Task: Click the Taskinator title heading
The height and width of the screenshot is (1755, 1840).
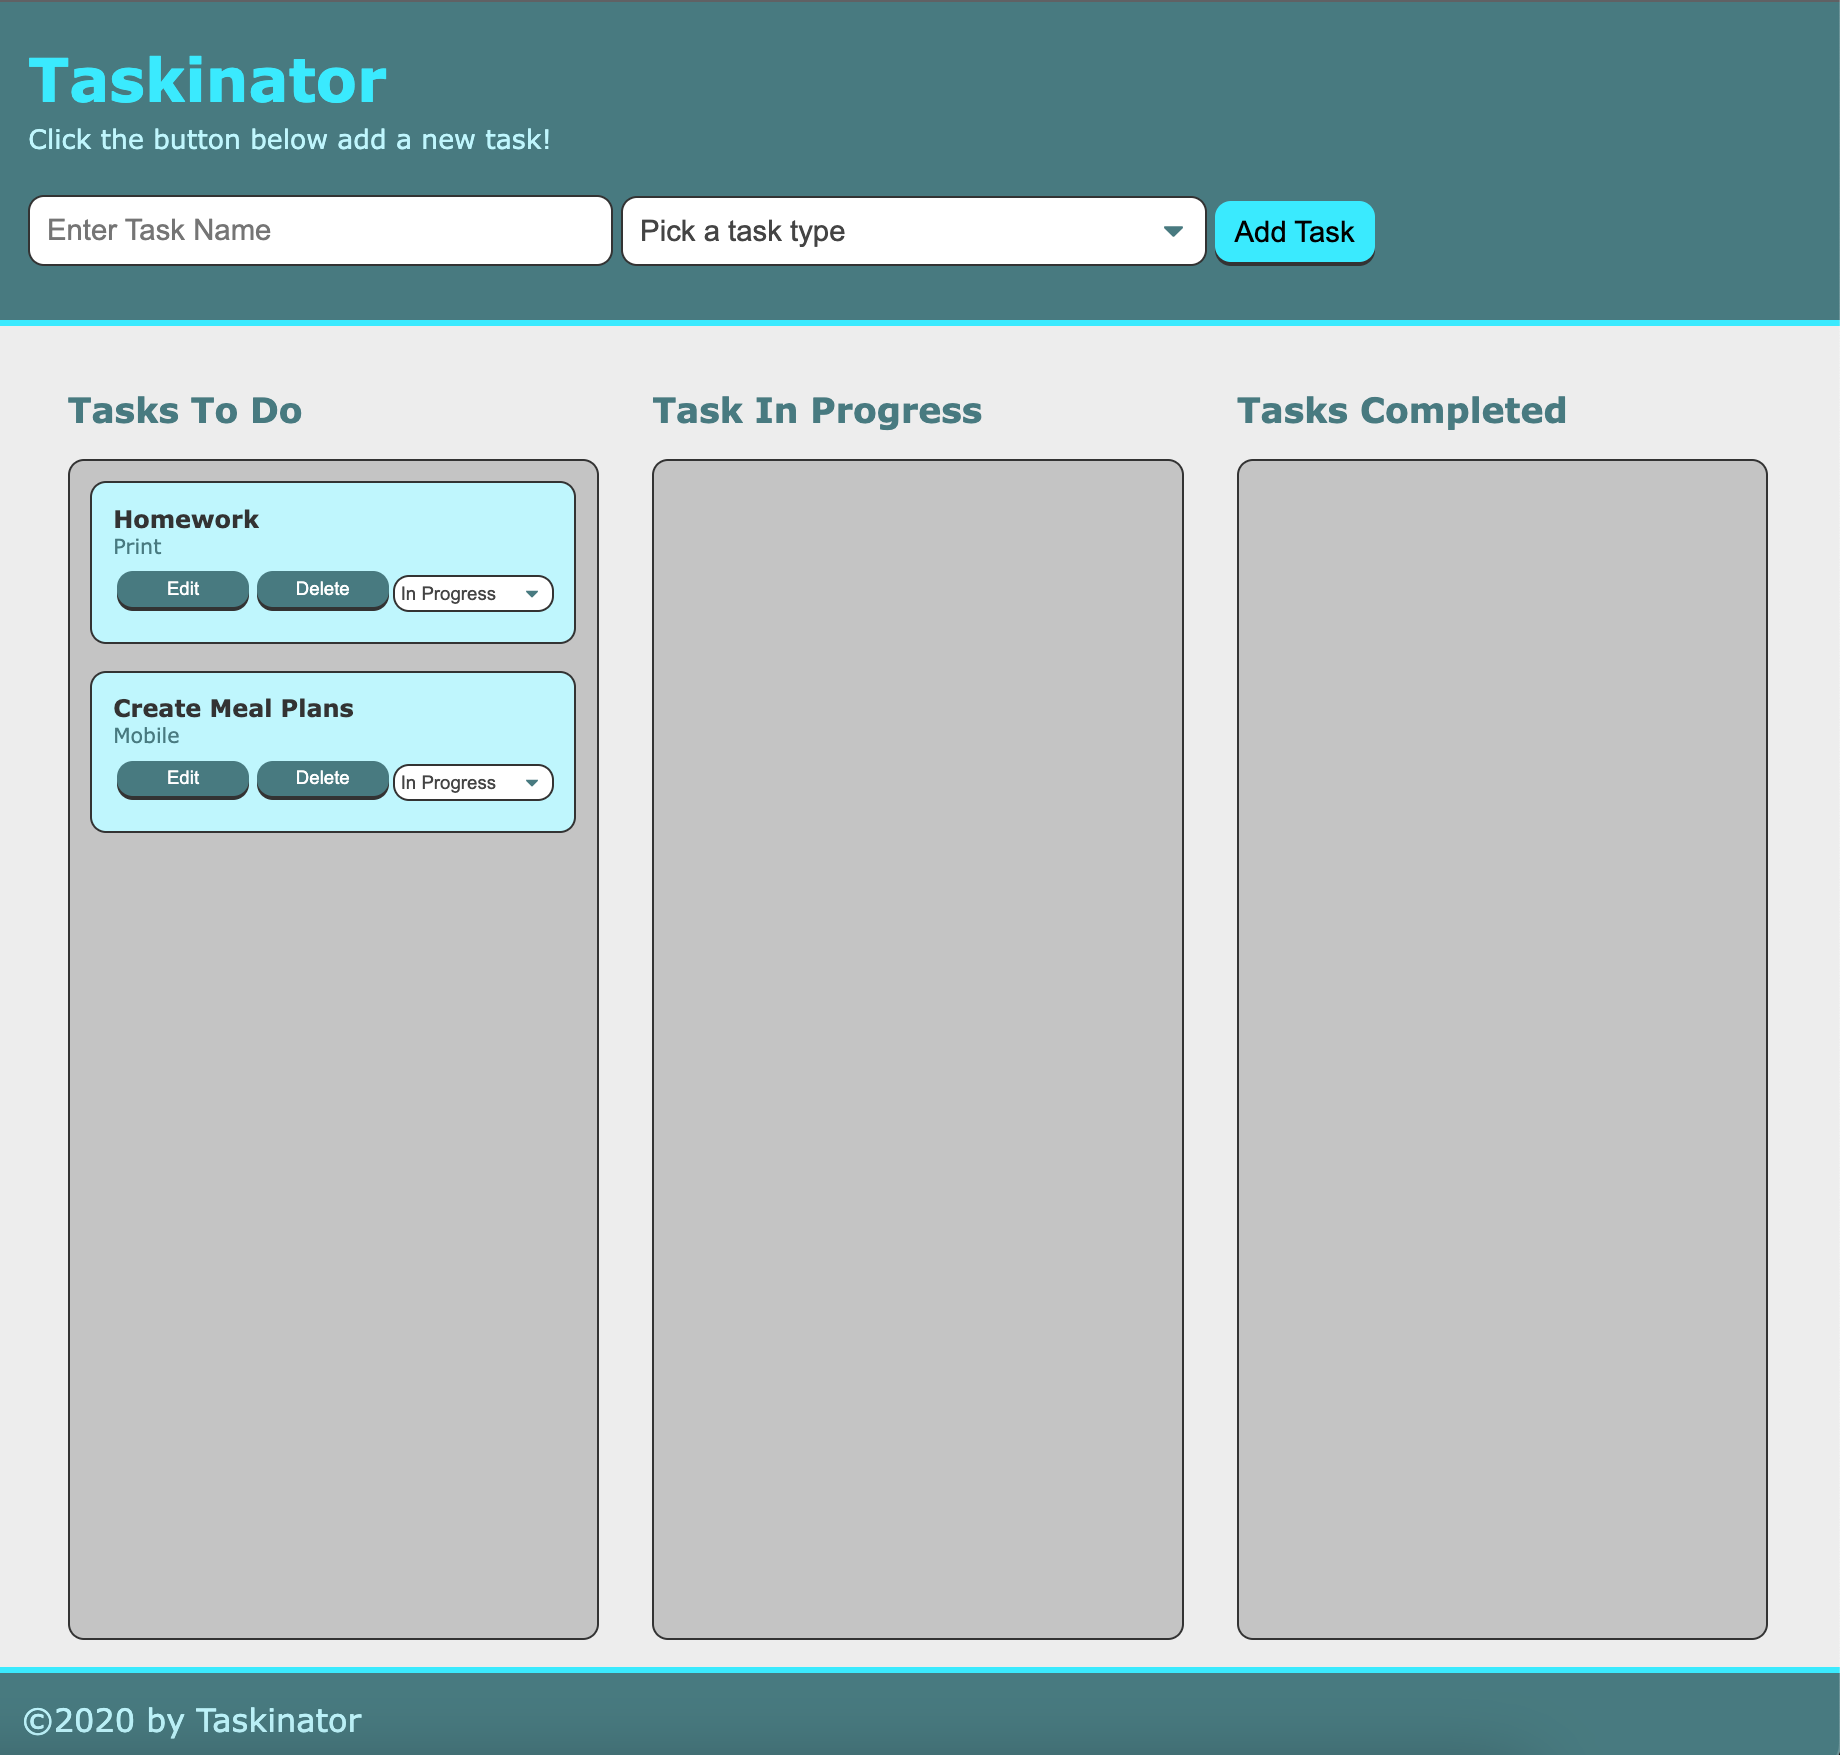Action: tap(207, 79)
